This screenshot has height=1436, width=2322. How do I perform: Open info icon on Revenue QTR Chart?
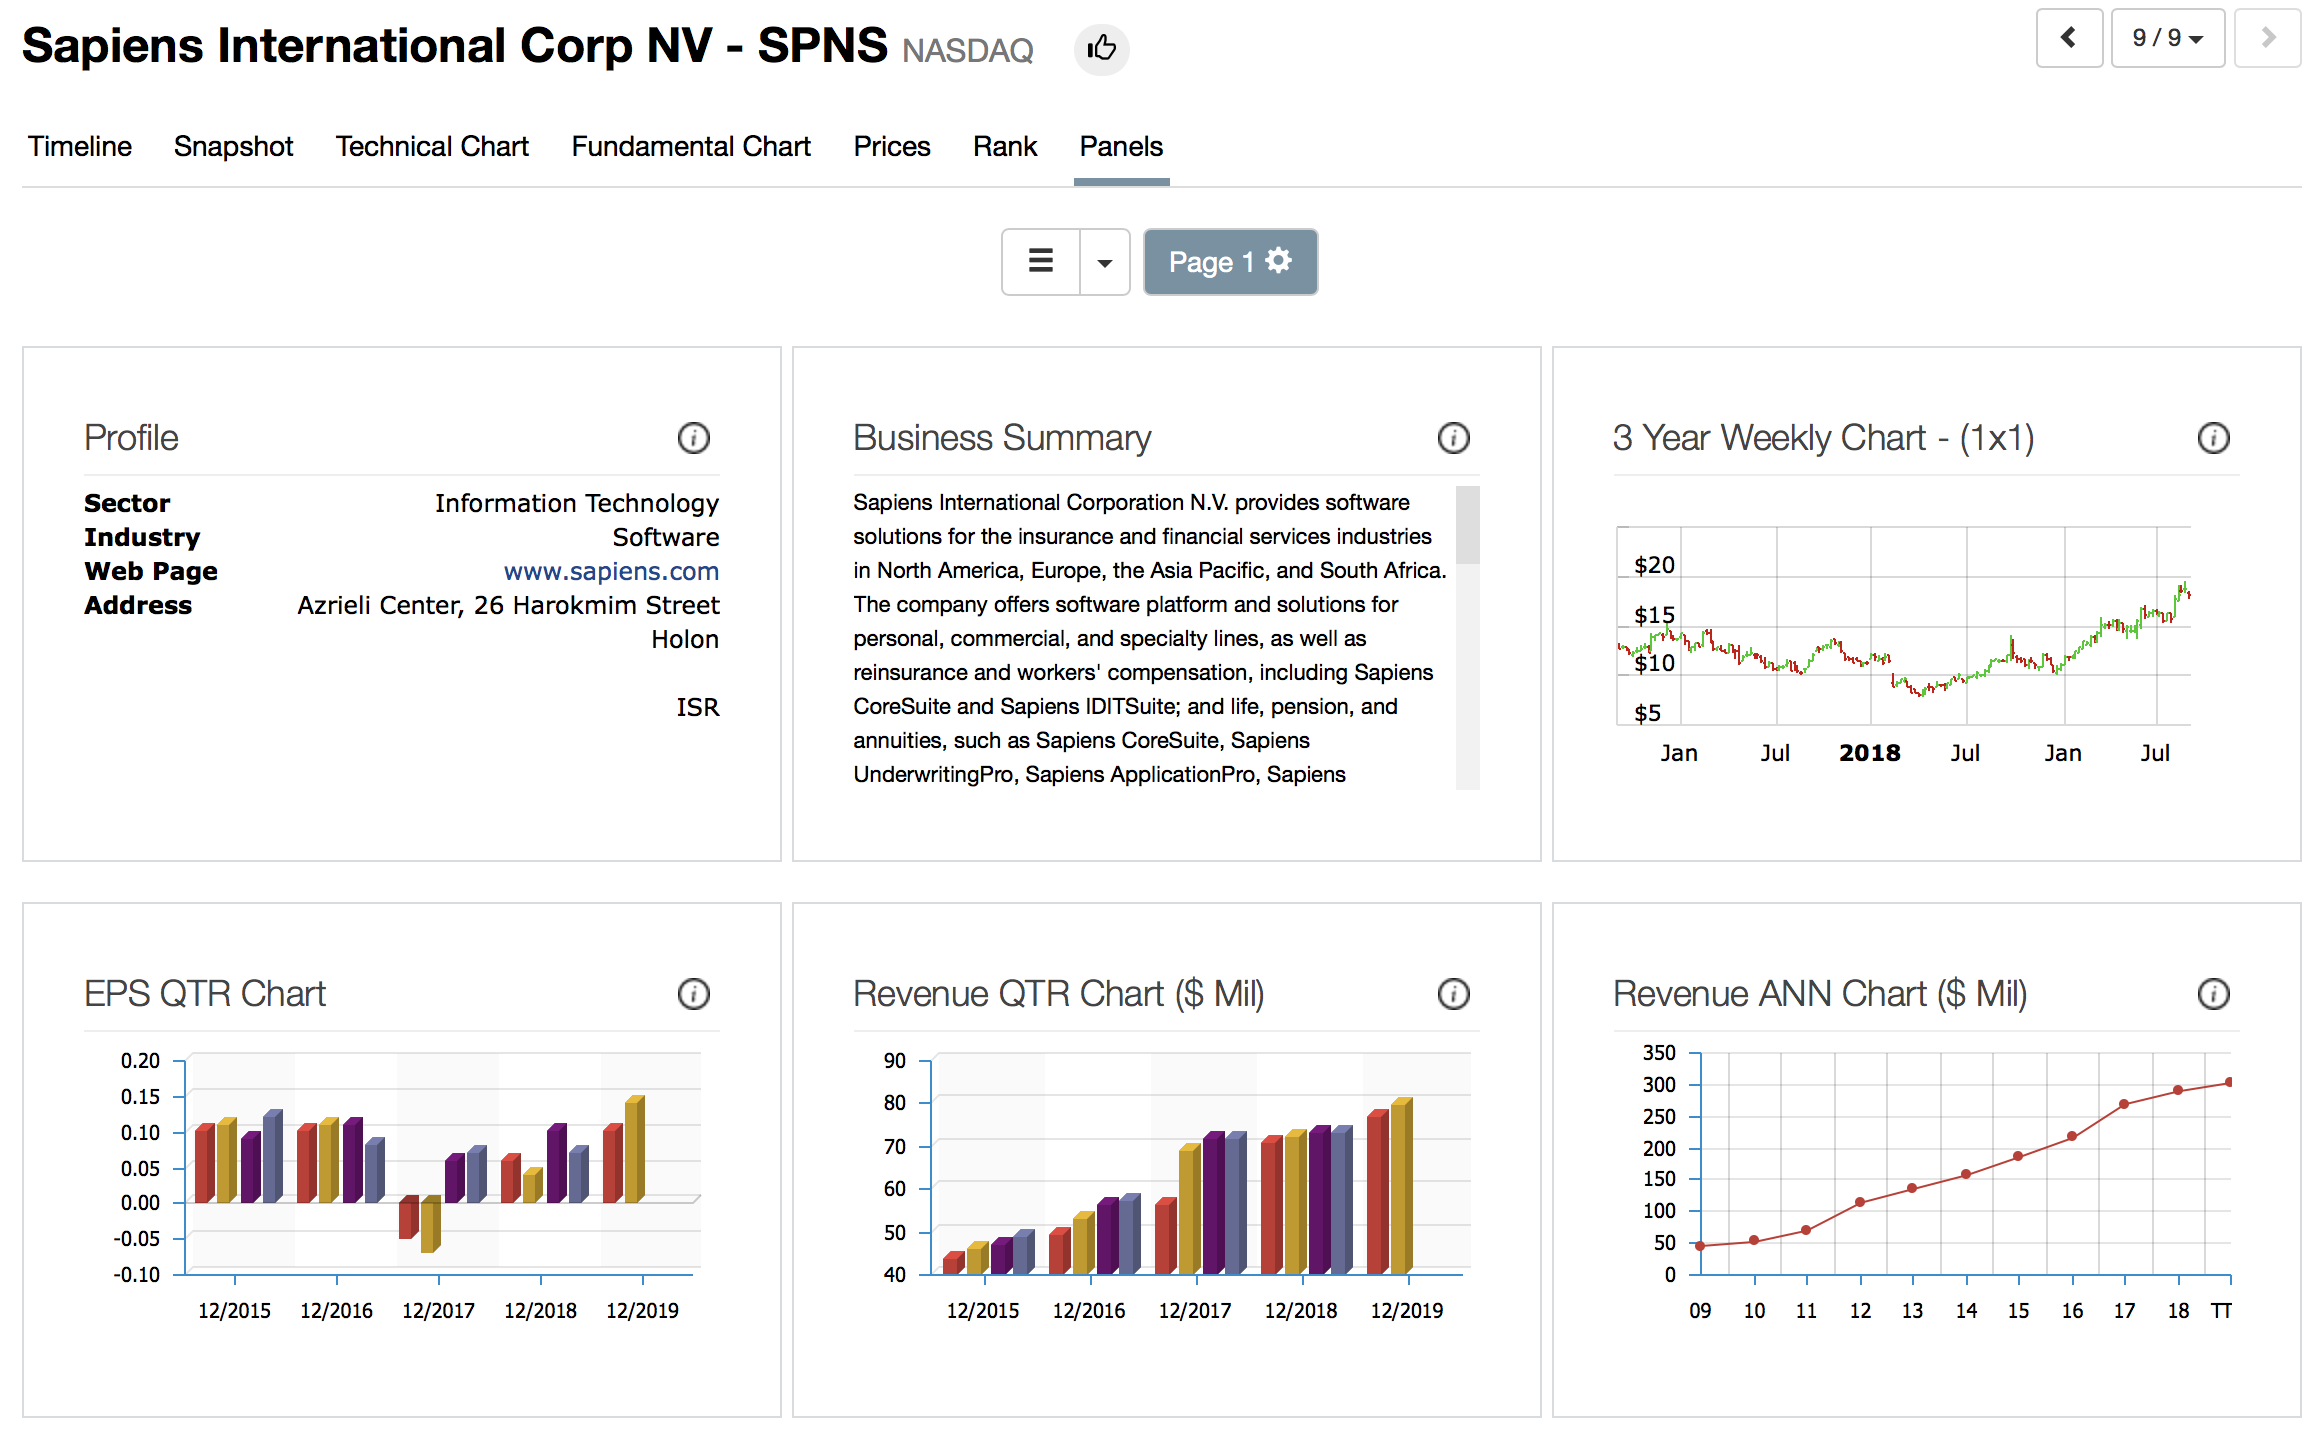[1453, 994]
